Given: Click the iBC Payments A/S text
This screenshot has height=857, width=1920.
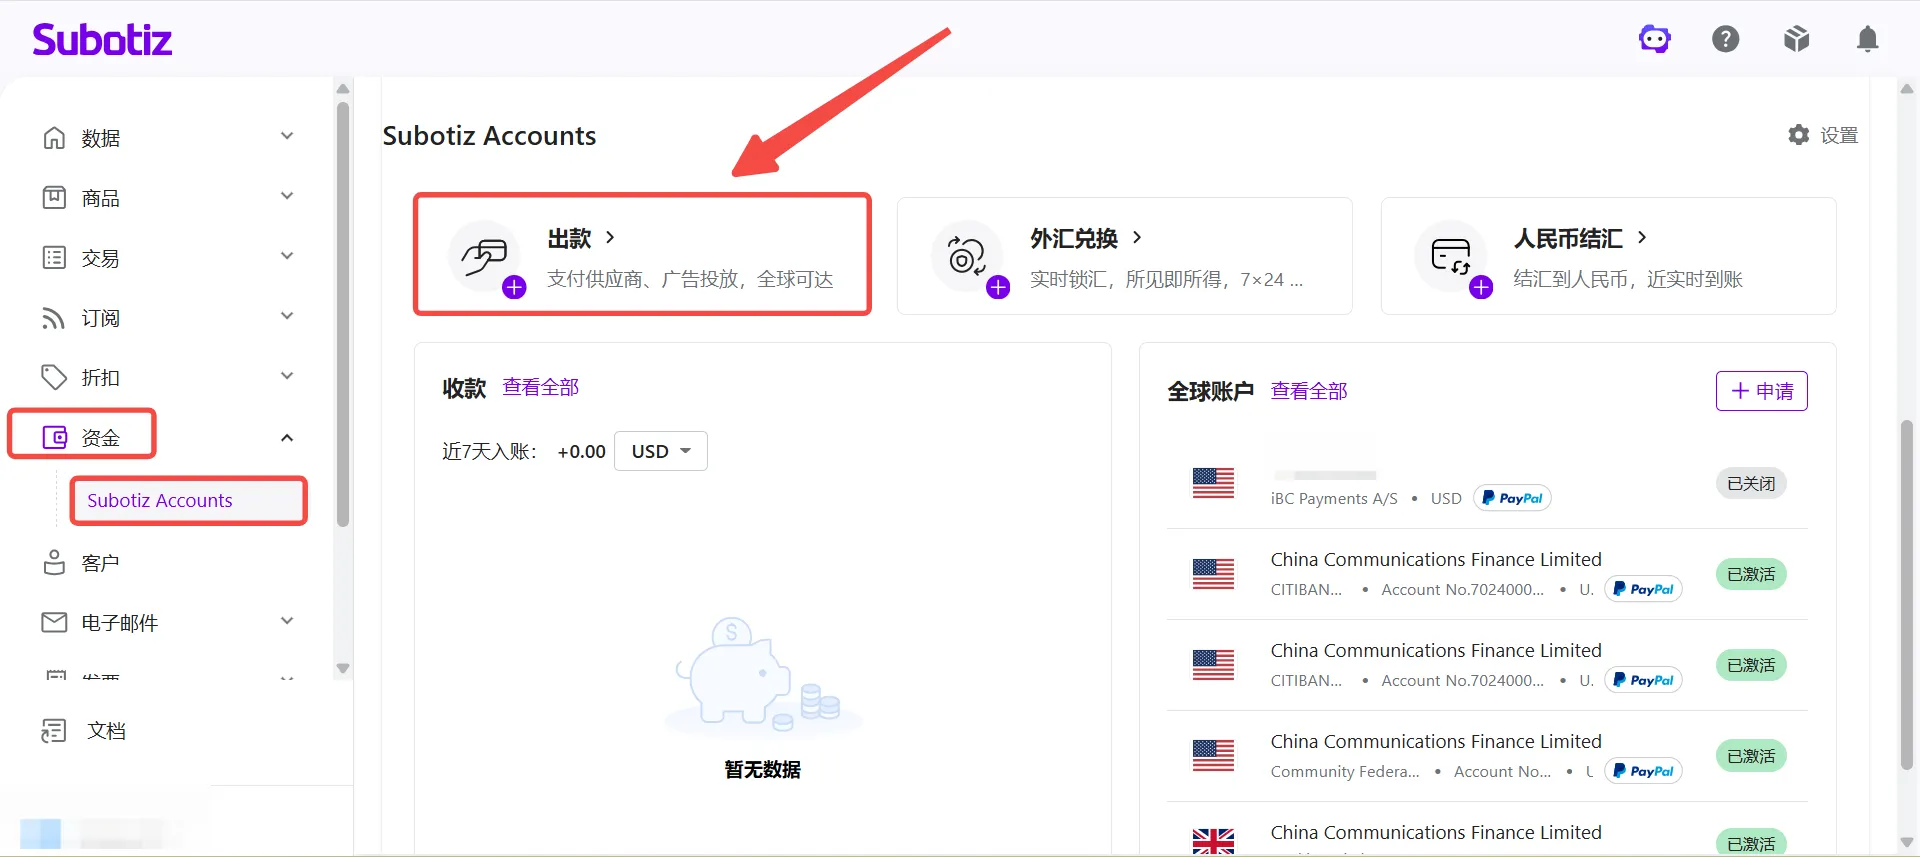Looking at the screenshot, I should [x=1334, y=498].
